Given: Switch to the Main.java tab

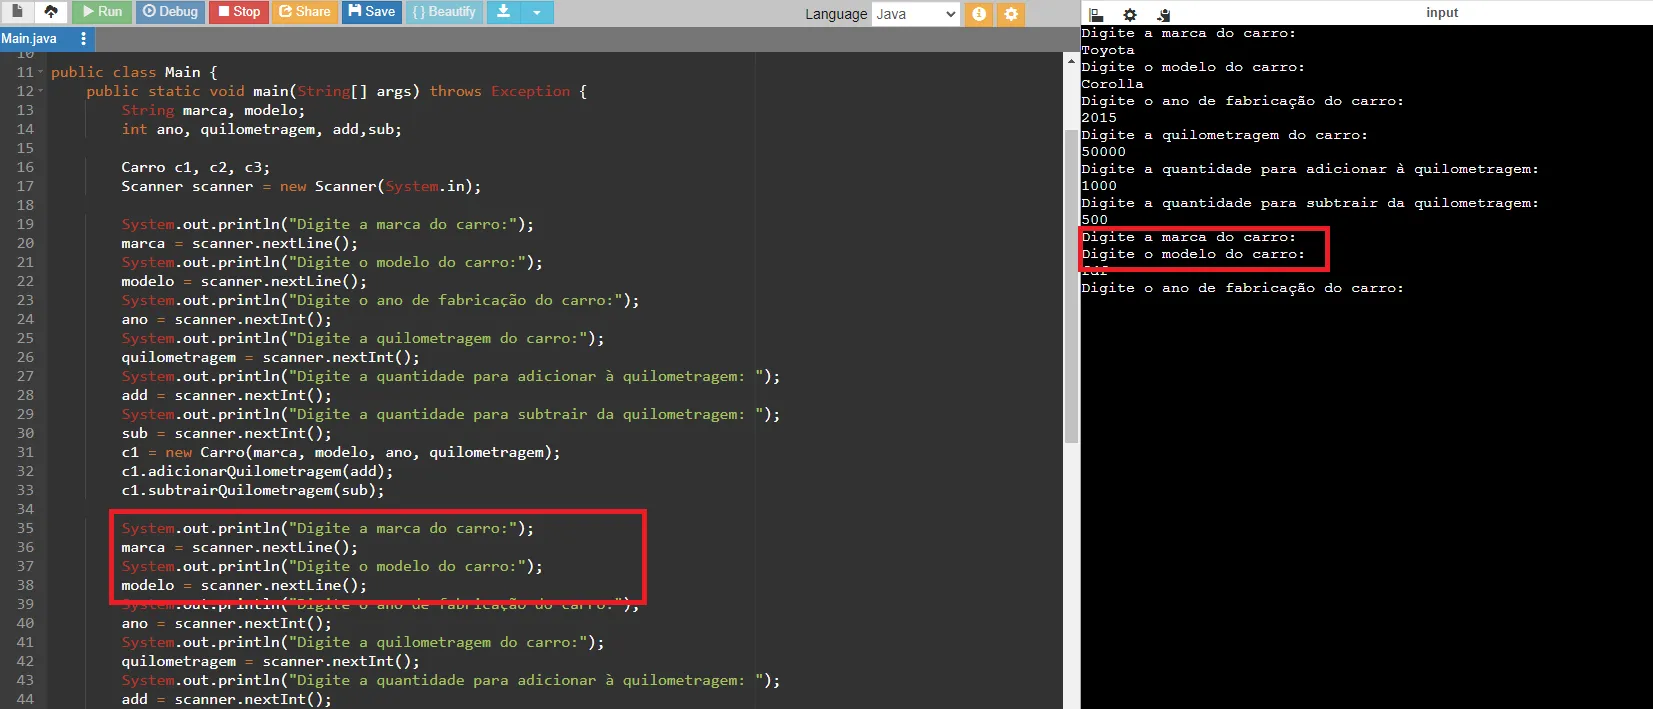Looking at the screenshot, I should (x=29, y=38).
